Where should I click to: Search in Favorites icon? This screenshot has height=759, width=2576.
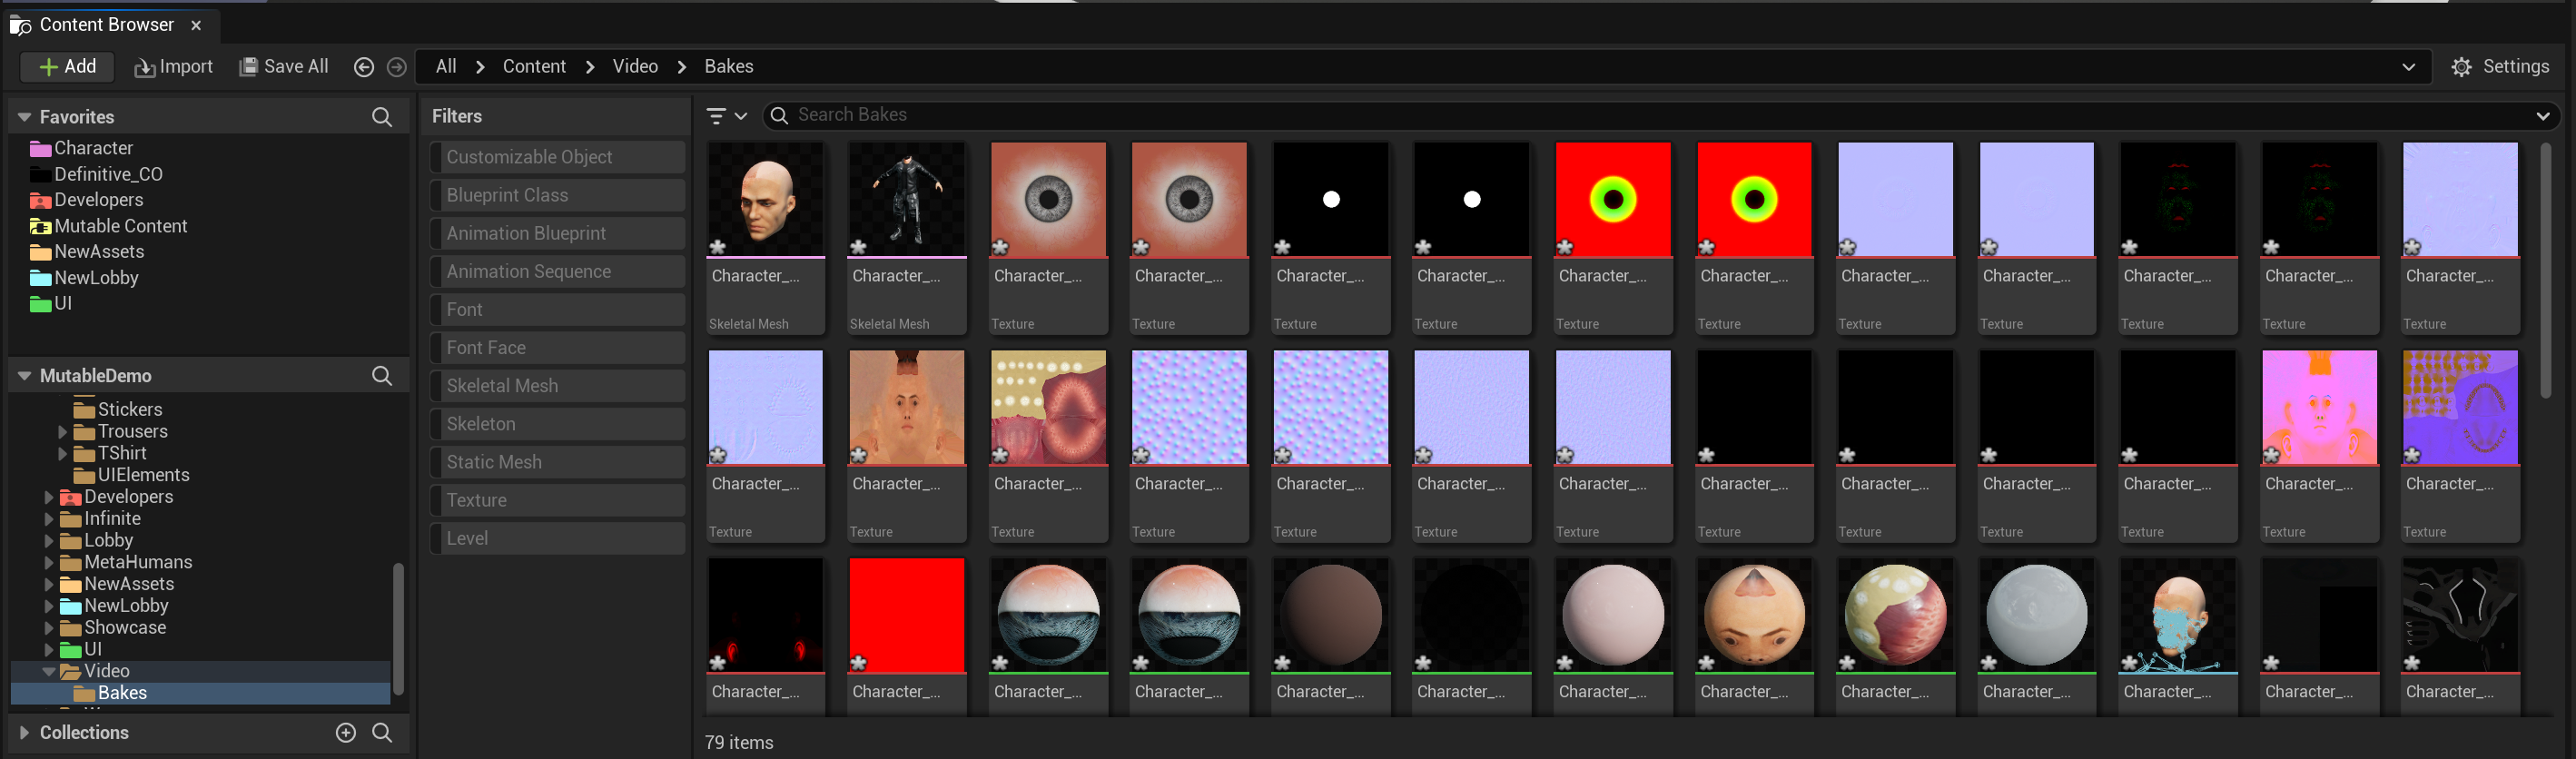coord(382,117)
